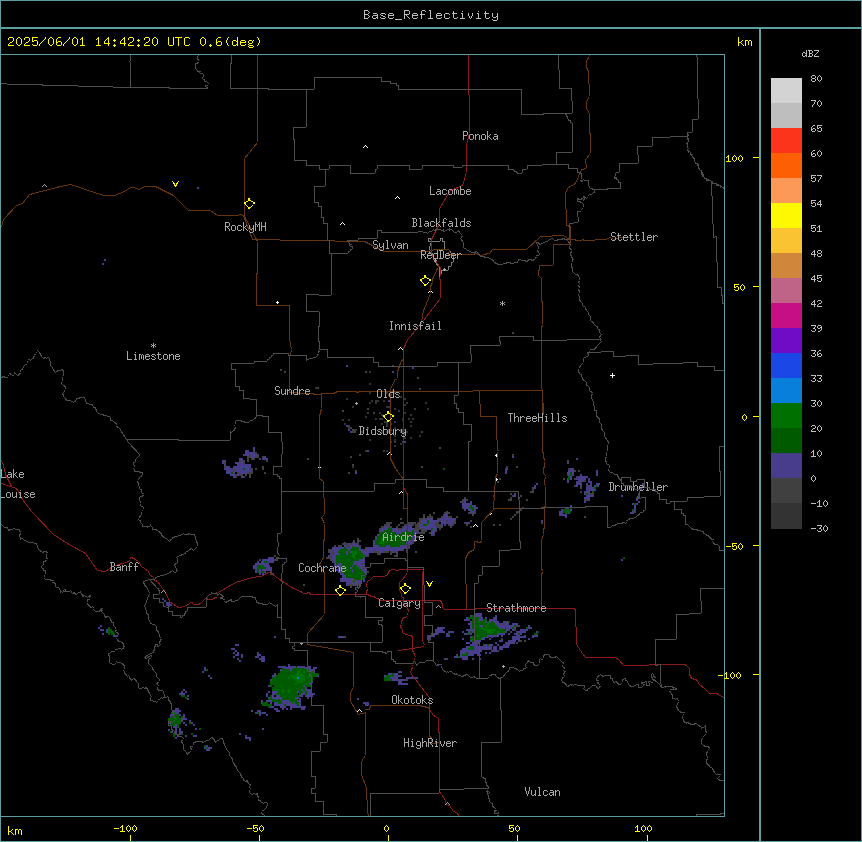
Task: Click the ThreeHills label
Action: coord(537,418)
